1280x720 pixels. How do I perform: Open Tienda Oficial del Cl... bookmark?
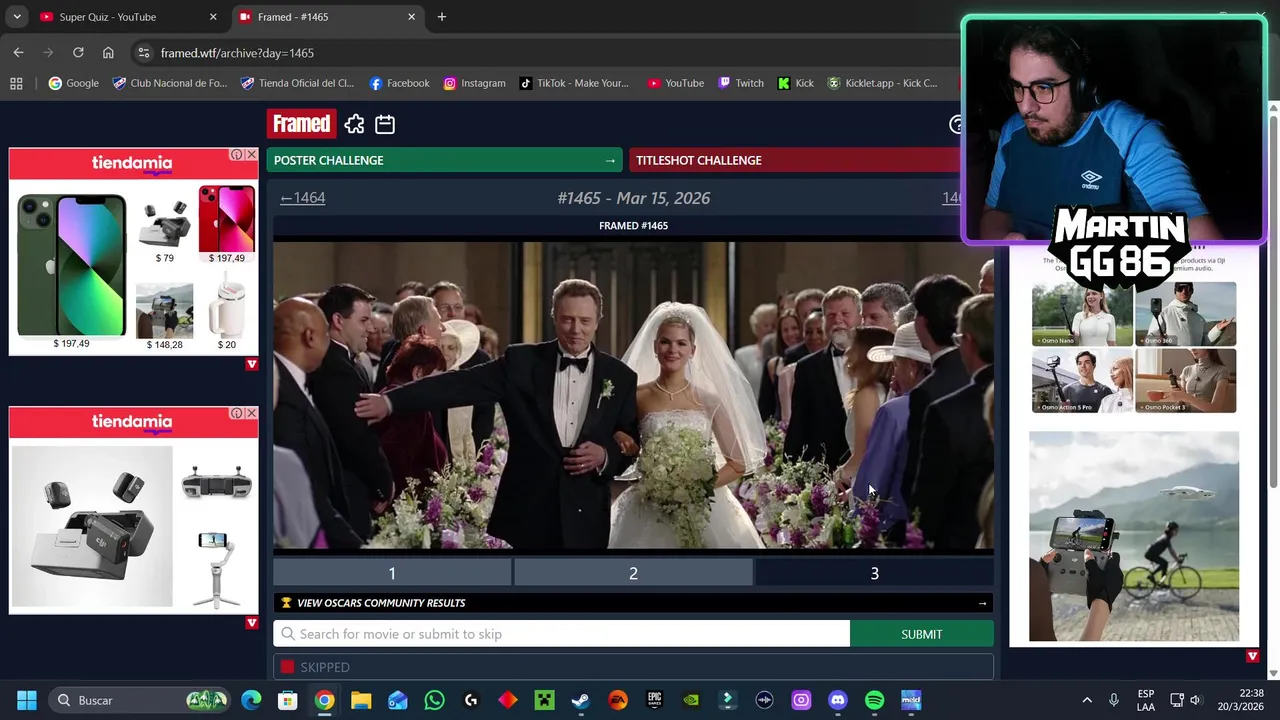click(x=298, y=83)
